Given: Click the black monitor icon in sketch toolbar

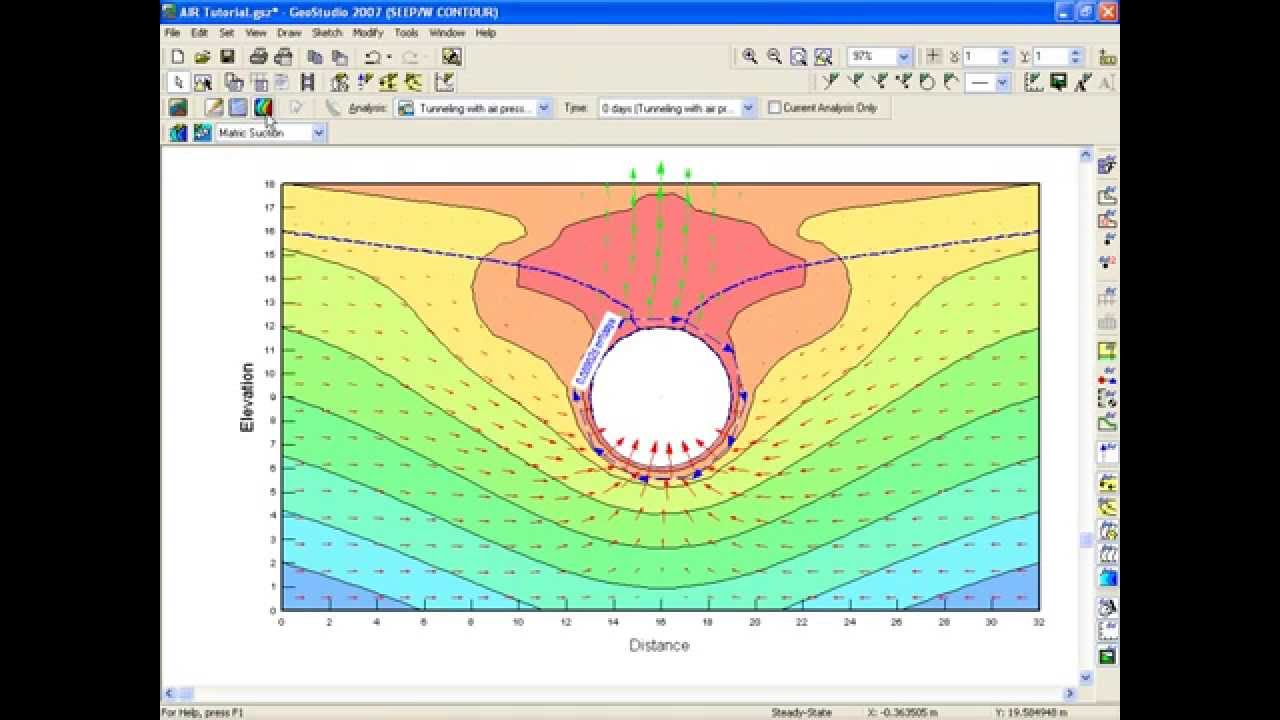Looking at the screenshot, I should point(1058,82).
